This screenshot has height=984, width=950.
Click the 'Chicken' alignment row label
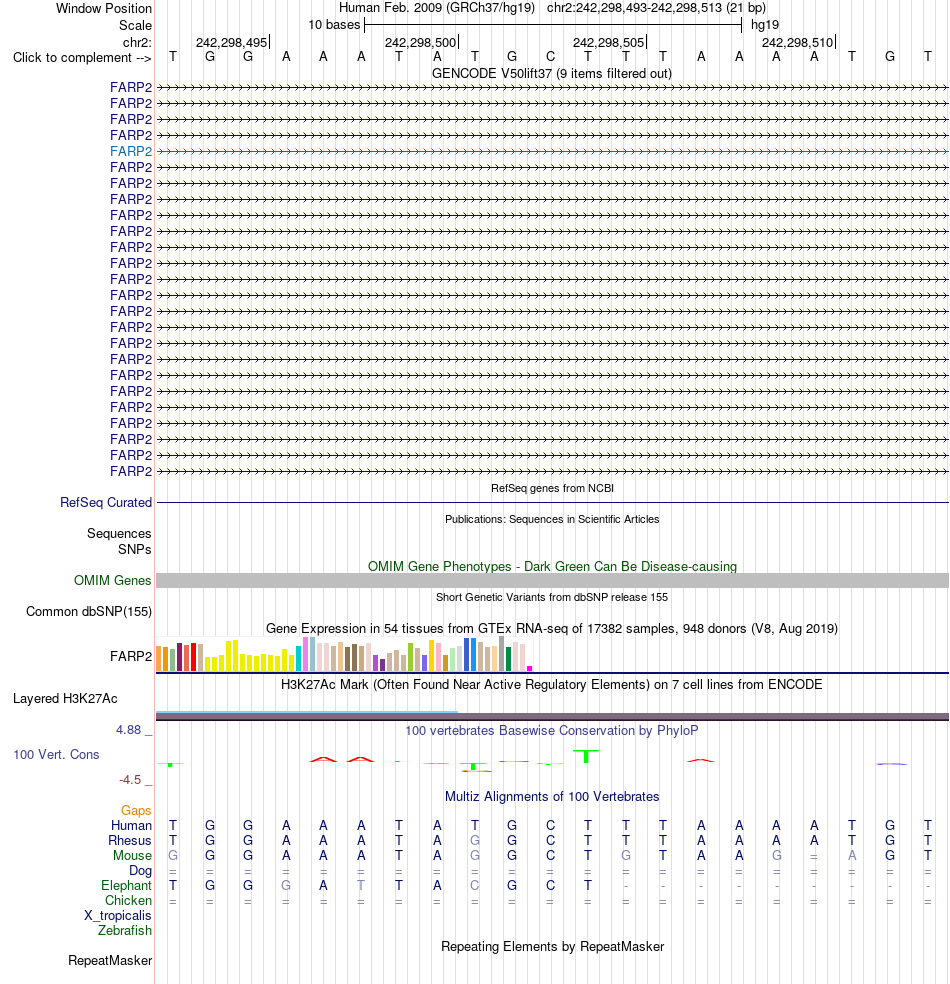(129, 901)
